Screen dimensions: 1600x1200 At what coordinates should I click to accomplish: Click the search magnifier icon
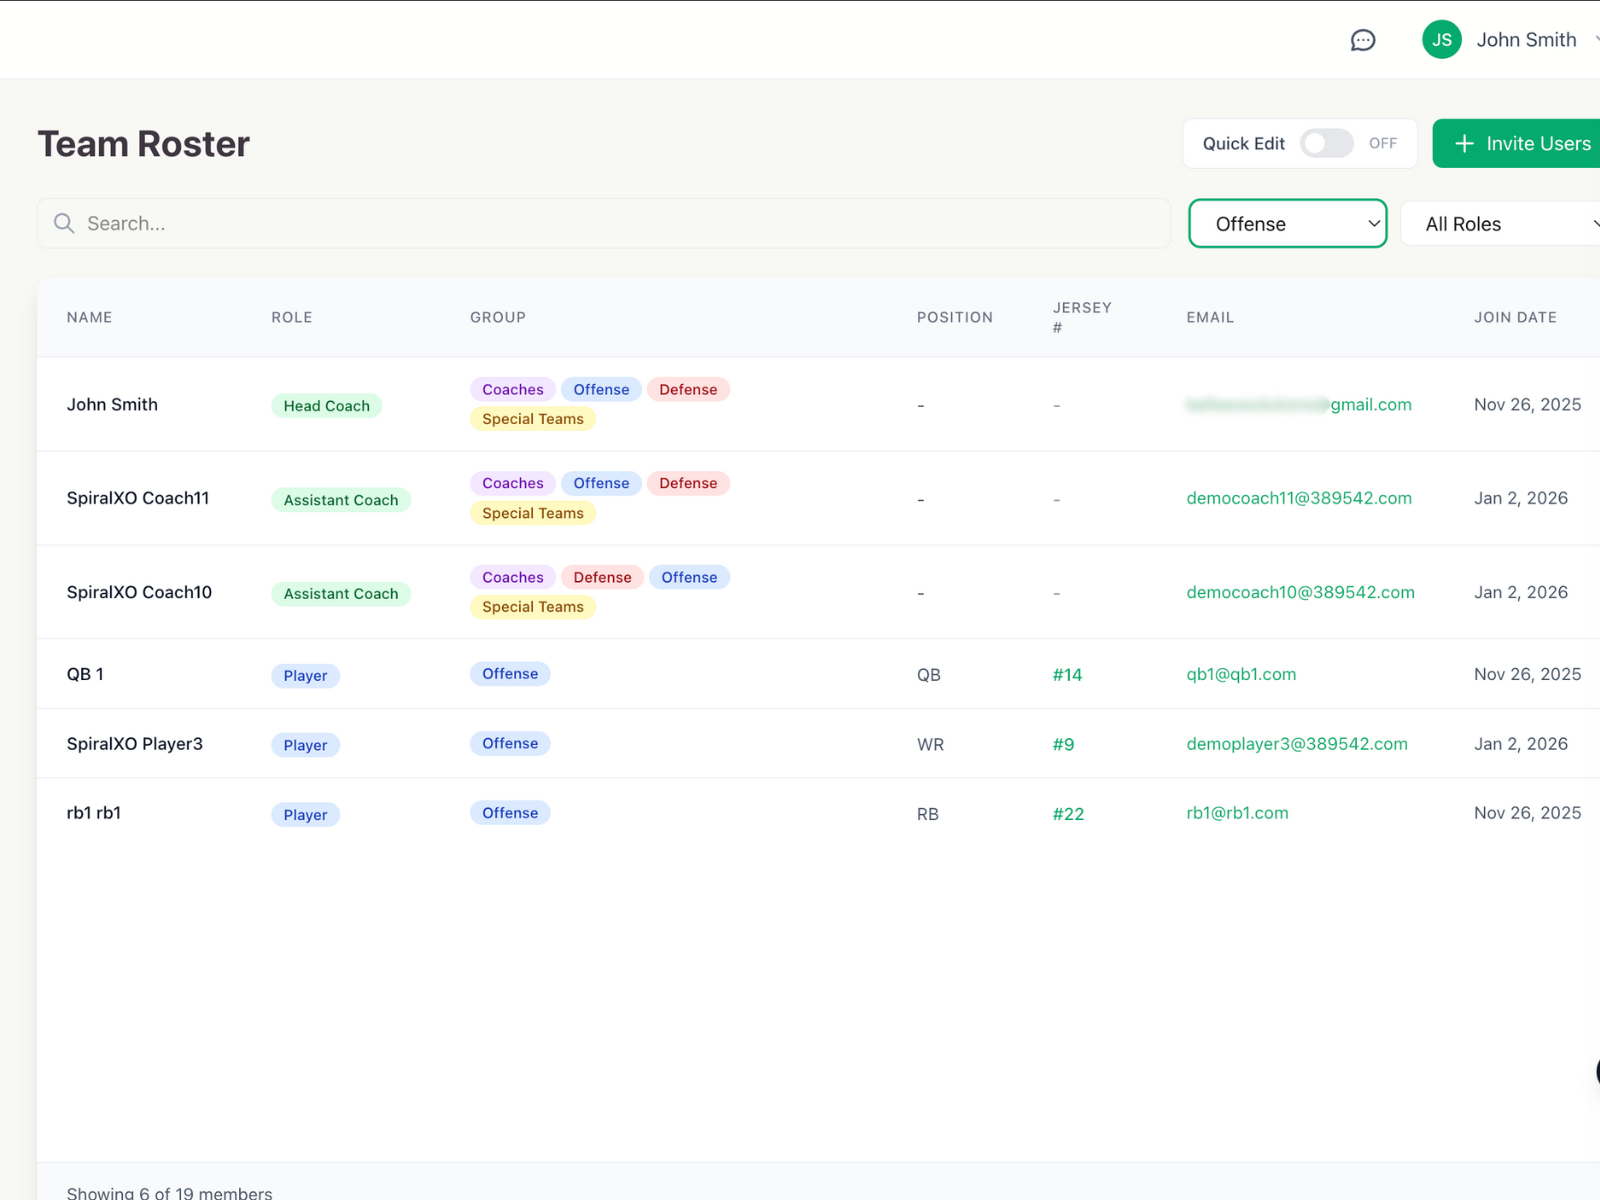pyautogui.click(x=64, y=223)
